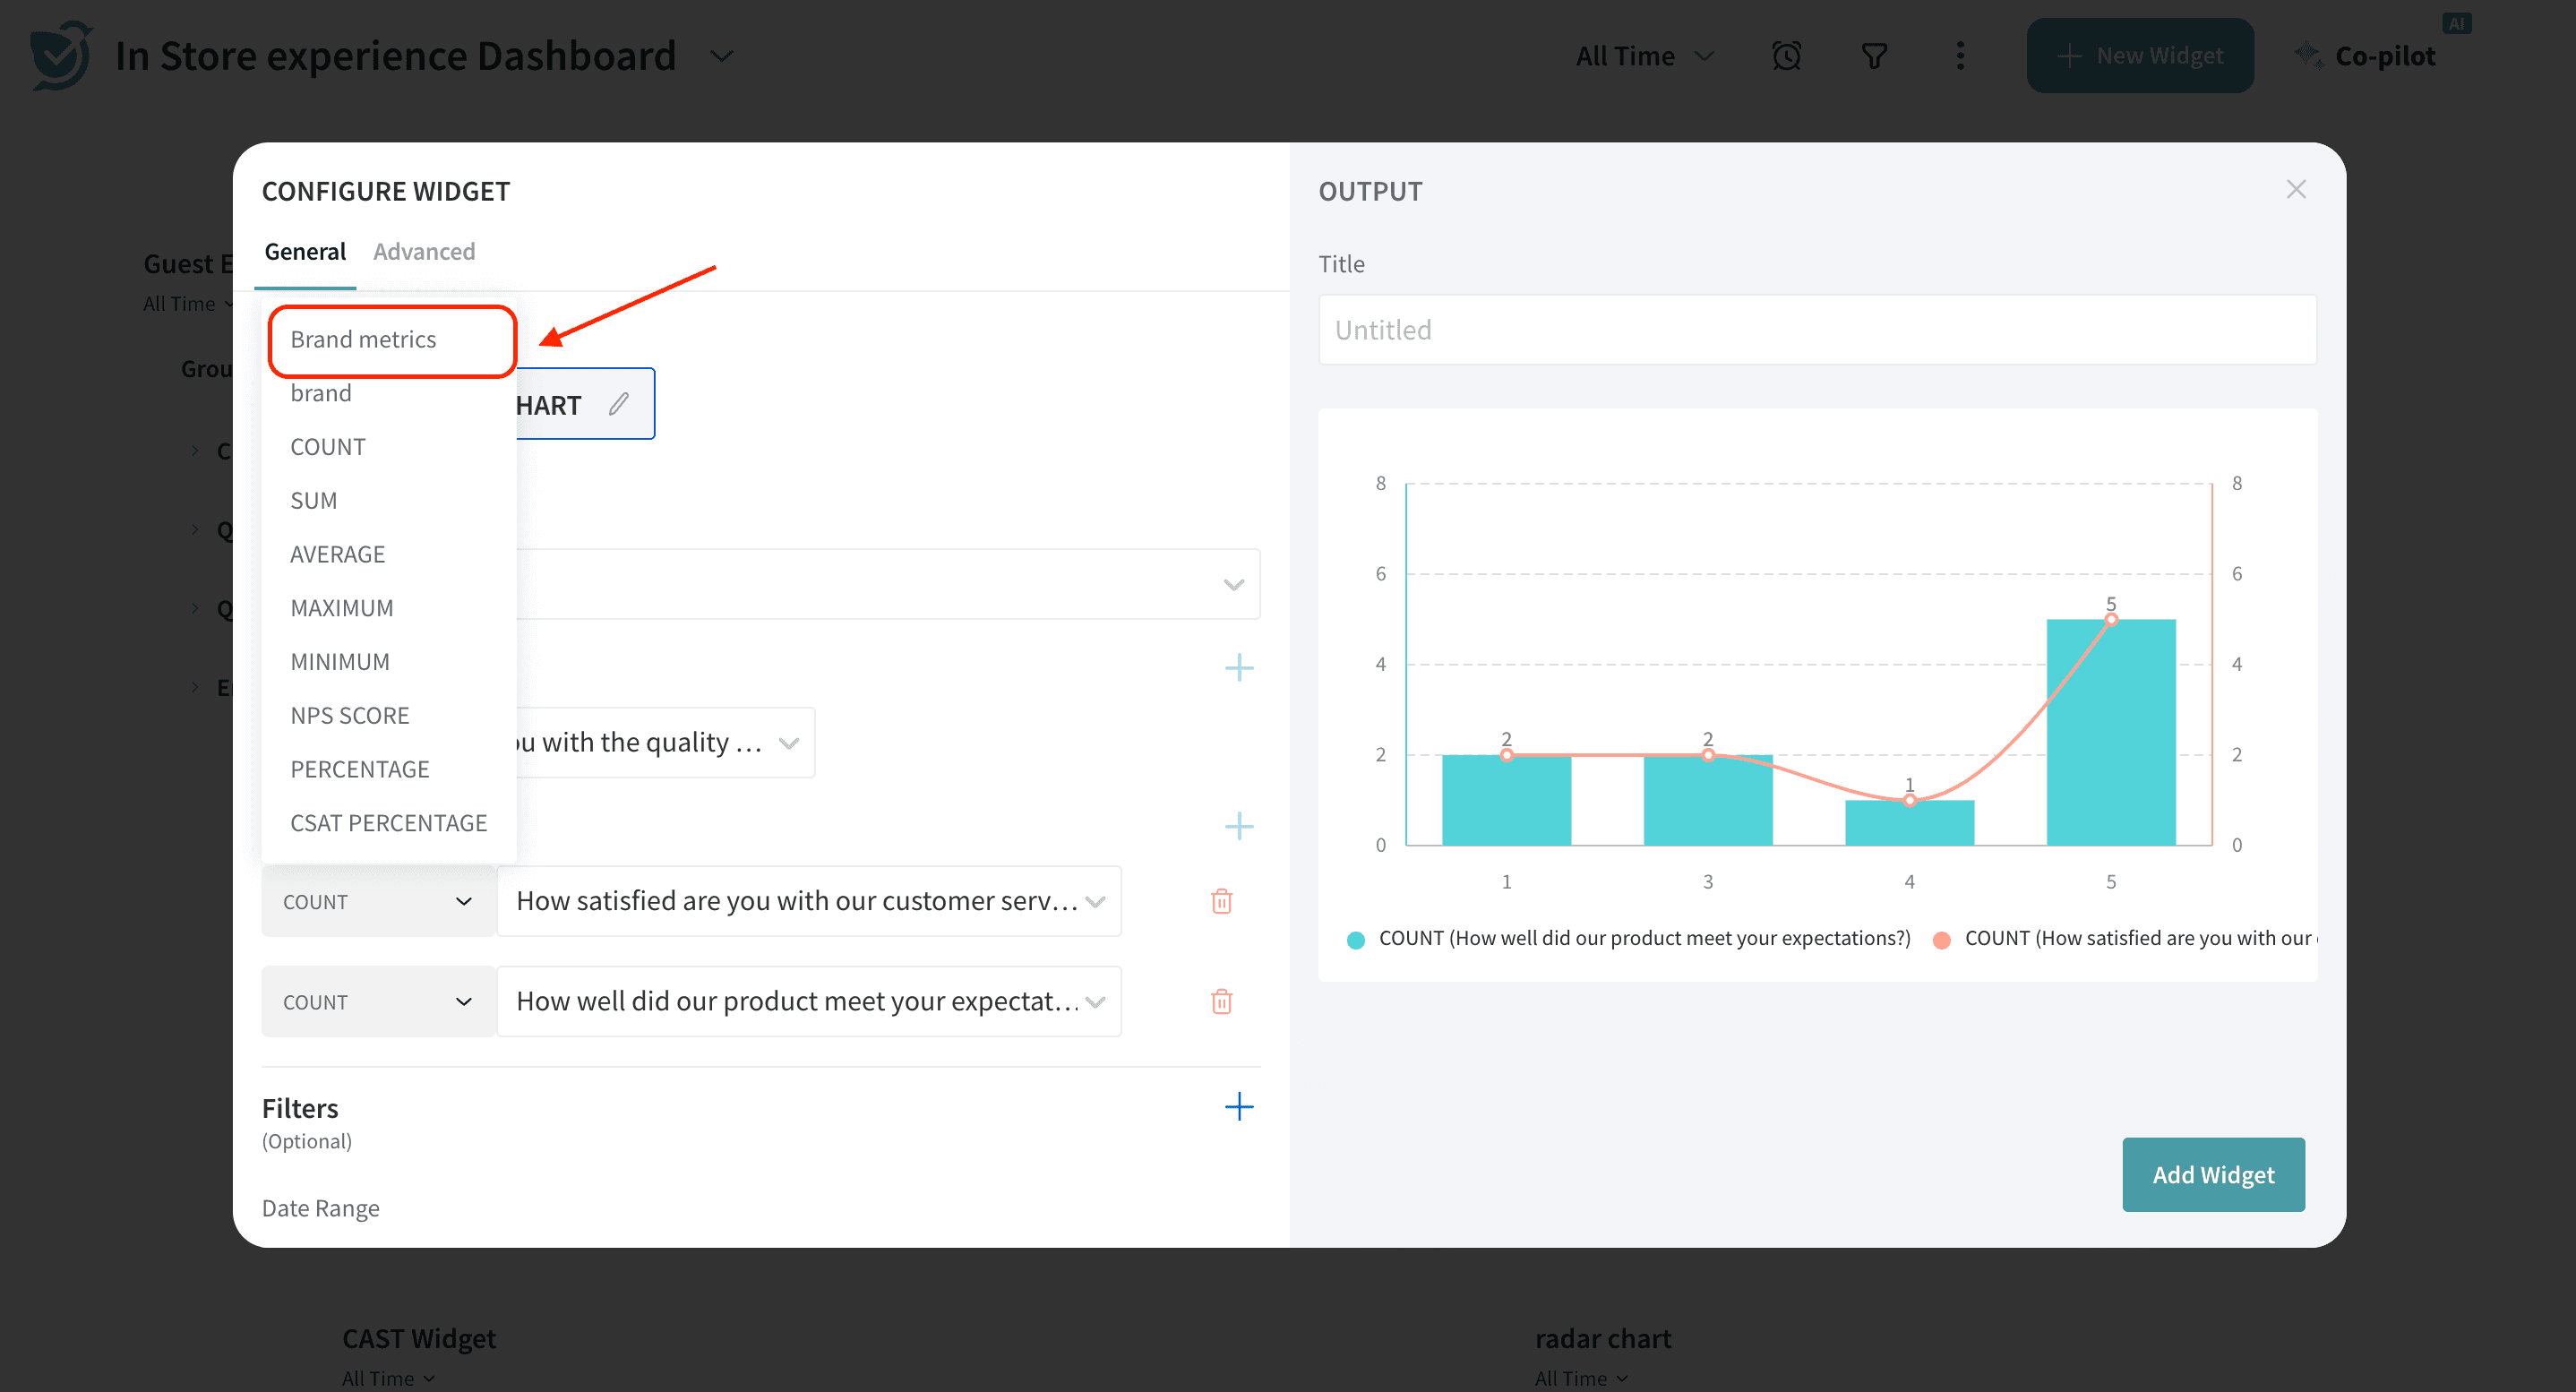Click the Untitled title input field
The height and width of the screenshot is (1392, 2576).
pos(1816,330)
